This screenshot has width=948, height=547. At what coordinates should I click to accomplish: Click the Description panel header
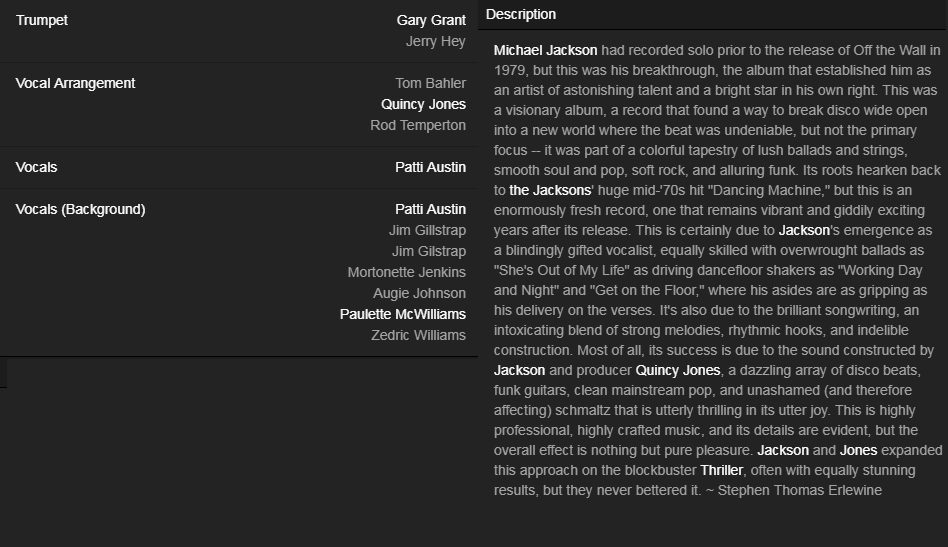521,14
